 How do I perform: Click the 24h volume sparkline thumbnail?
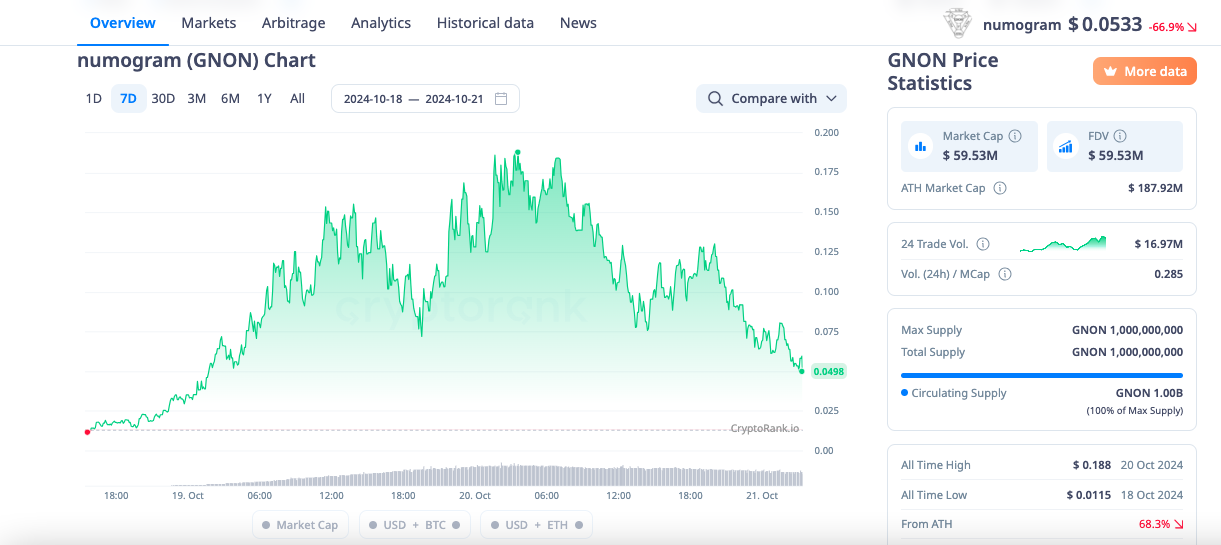tap(1063, 244)
